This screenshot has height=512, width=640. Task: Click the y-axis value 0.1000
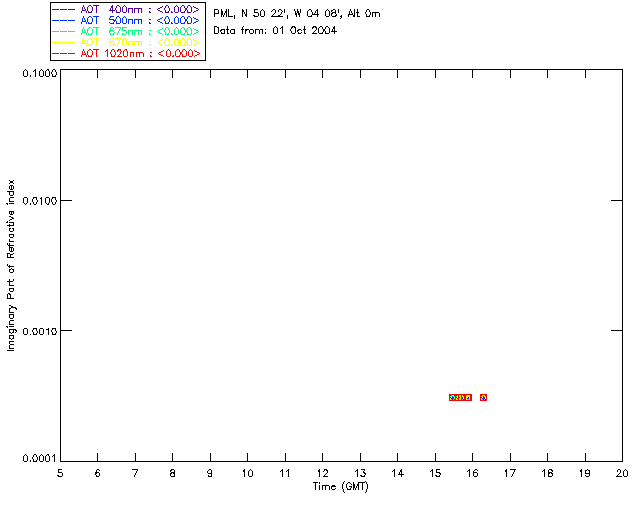40,73
